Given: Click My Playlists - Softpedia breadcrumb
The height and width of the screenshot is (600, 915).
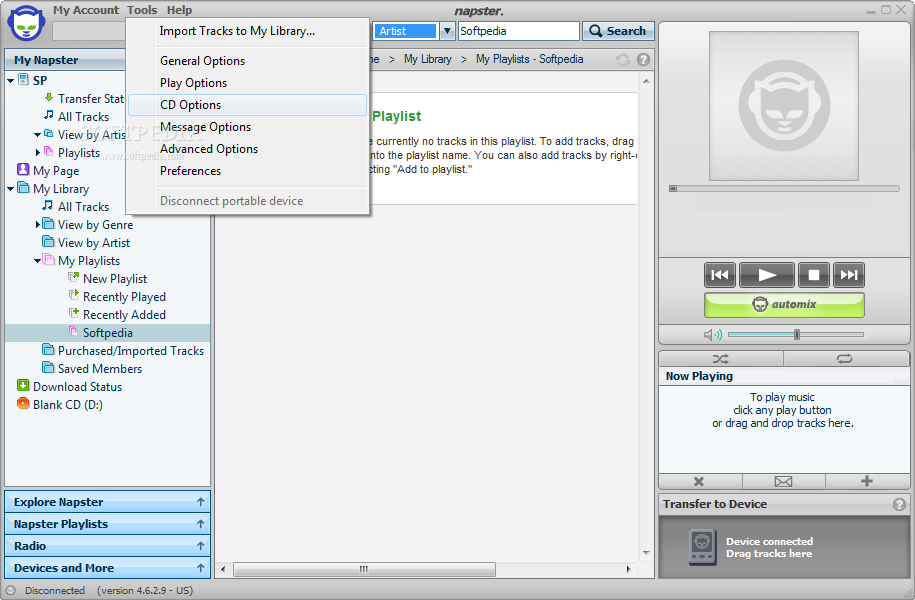Looking at the screenshot, I should click(x=529, y=59).
